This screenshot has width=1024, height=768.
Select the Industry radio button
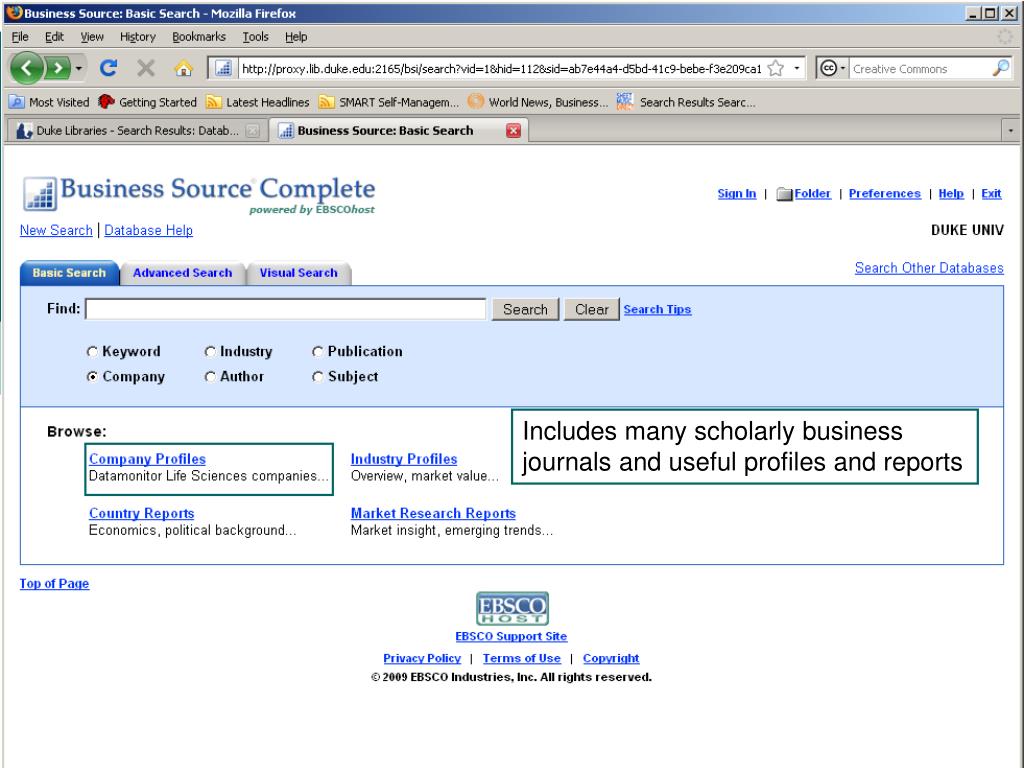click(210, 351)
